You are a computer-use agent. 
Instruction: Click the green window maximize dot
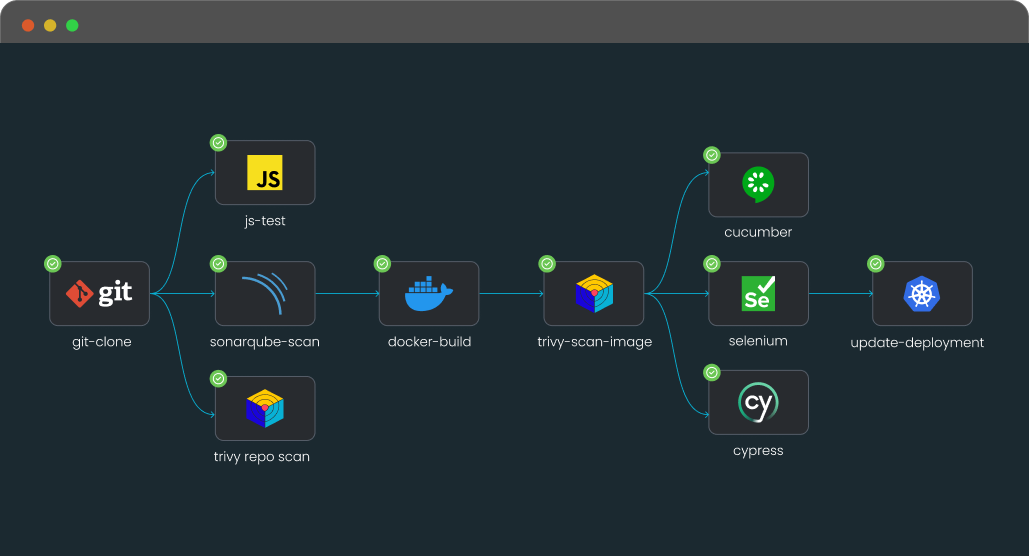[72, 25]
